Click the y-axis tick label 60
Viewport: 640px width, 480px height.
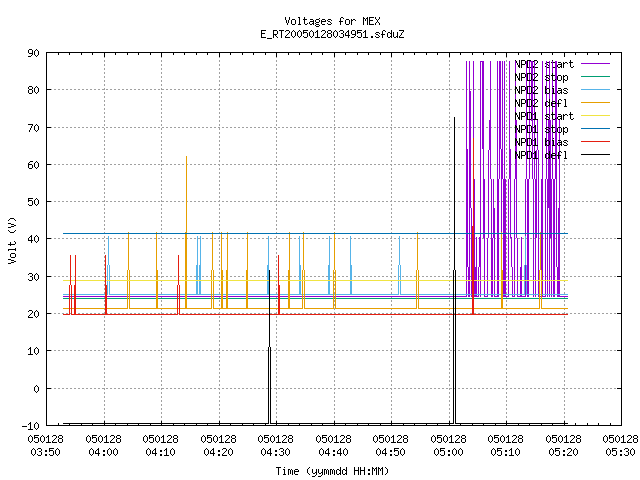(x=33, y=165)
